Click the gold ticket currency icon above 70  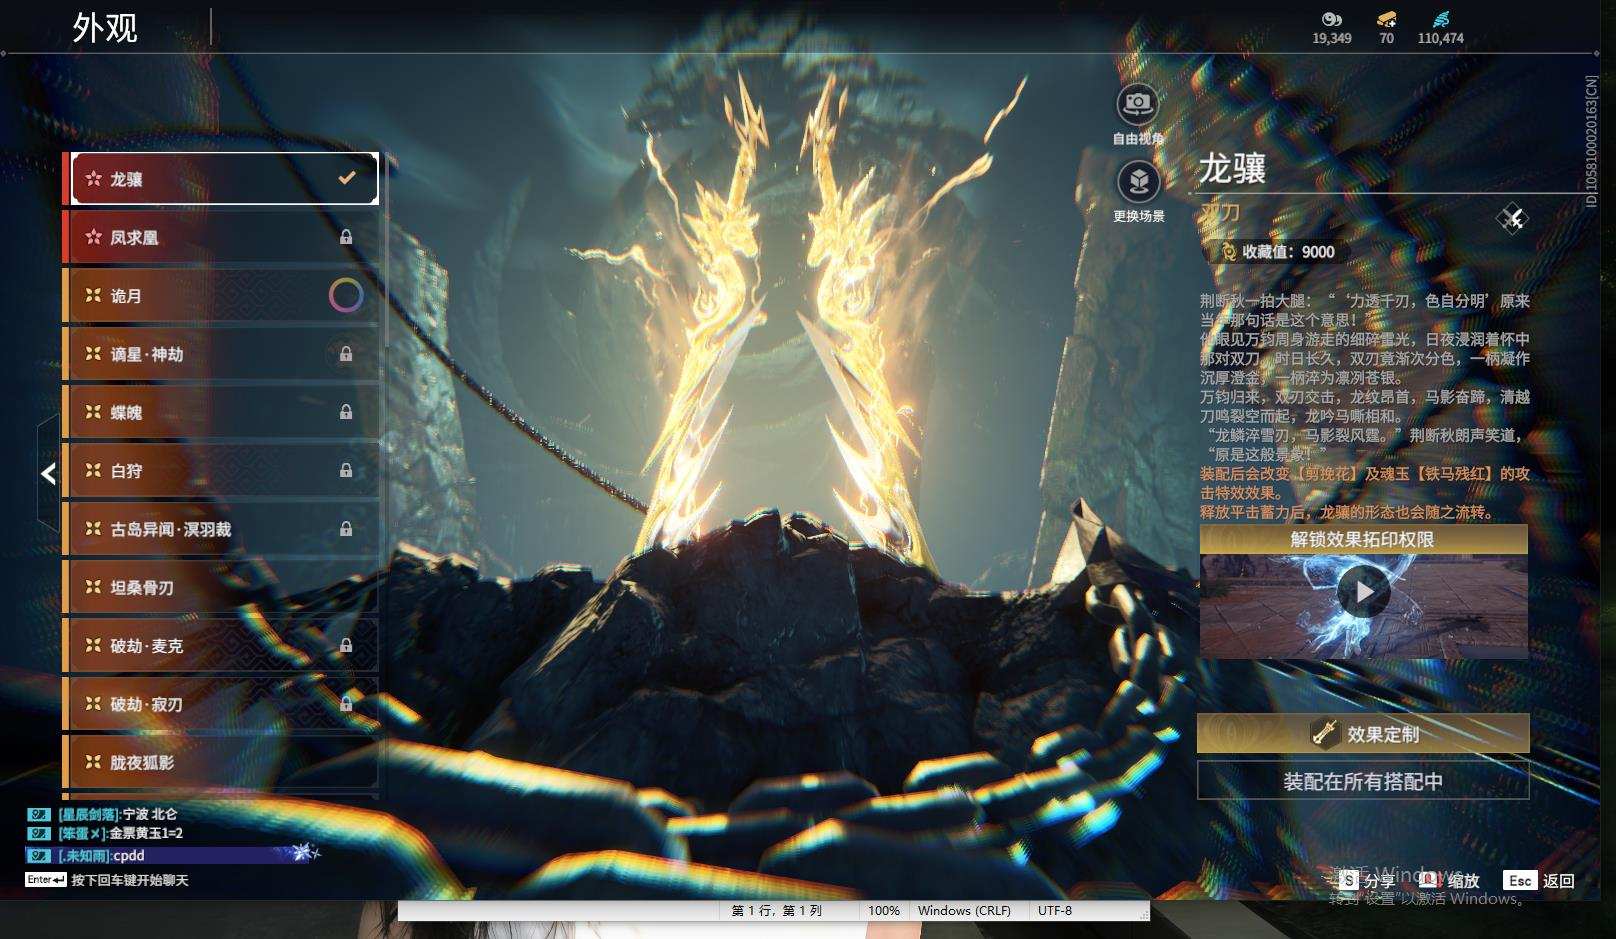click(x=1386, y=19)
